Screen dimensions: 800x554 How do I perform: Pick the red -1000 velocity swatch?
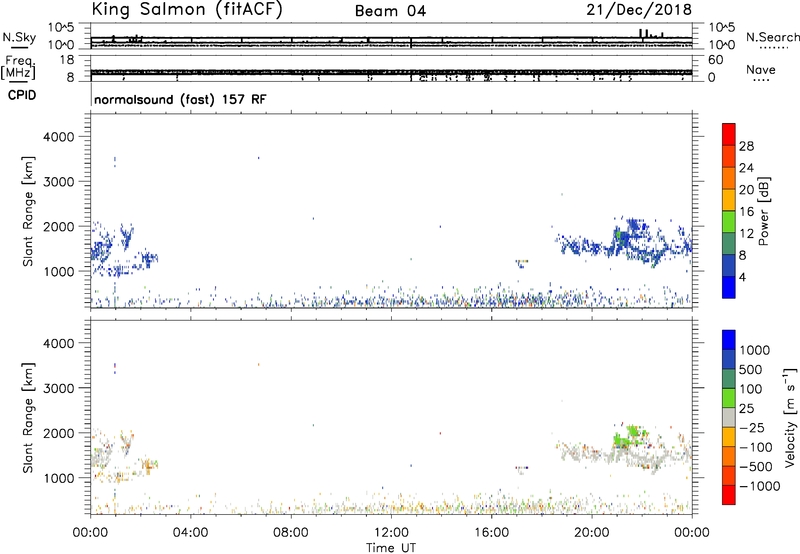[x=729, y=495]
